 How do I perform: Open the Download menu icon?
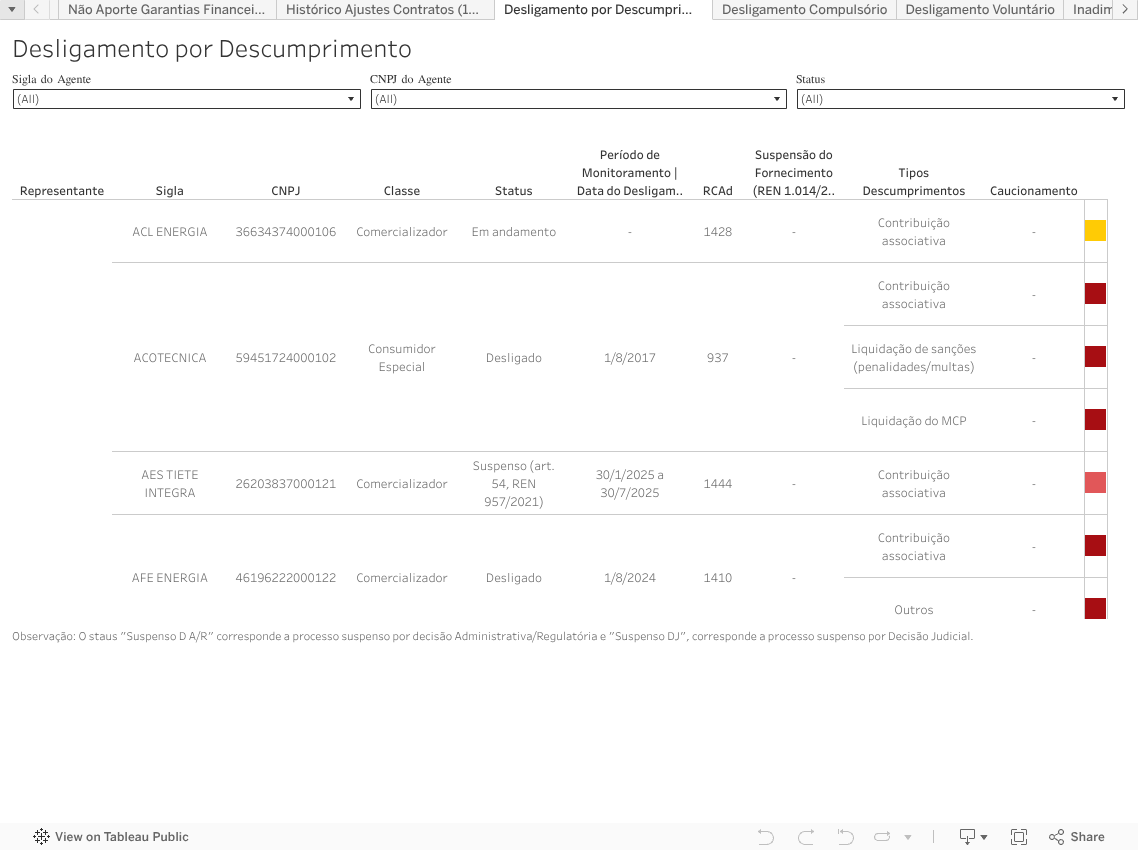[x=972, y=837]
